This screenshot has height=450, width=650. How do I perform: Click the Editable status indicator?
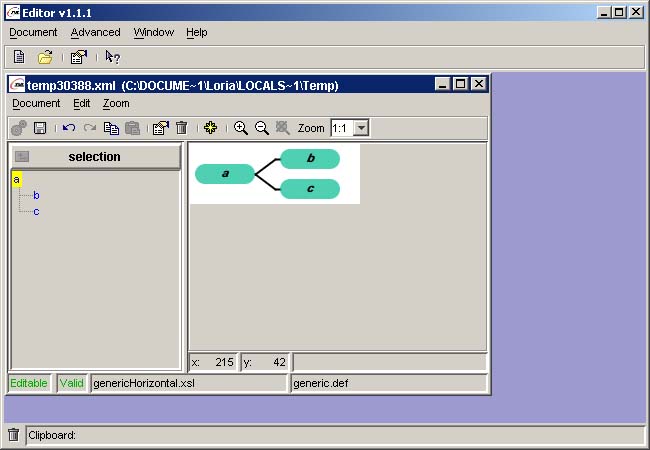(x=29, y=383)
